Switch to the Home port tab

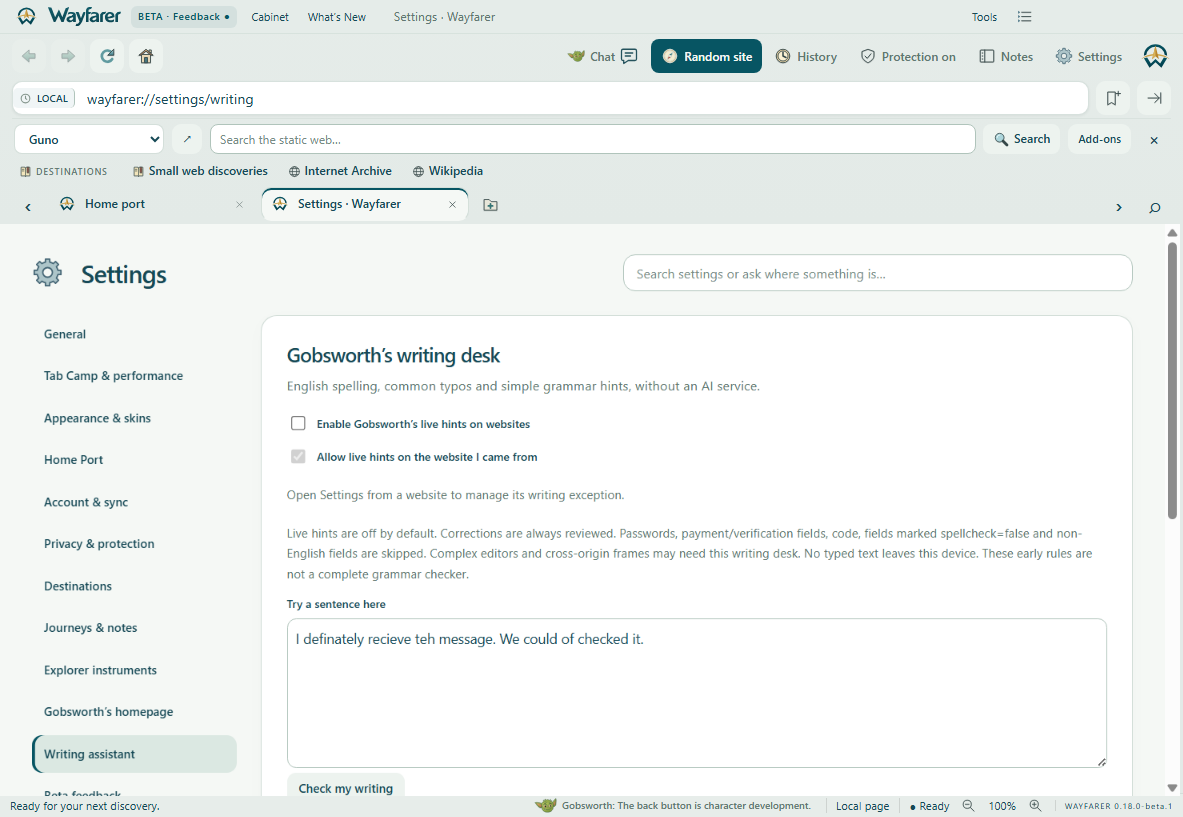point(114,204)
